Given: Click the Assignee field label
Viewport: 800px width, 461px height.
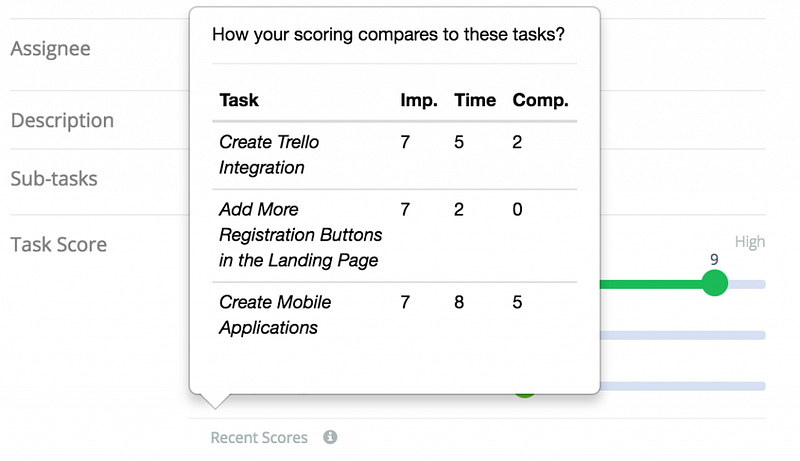Looking at the screenshot, I should pyautogui.click(x=50, y=48).
